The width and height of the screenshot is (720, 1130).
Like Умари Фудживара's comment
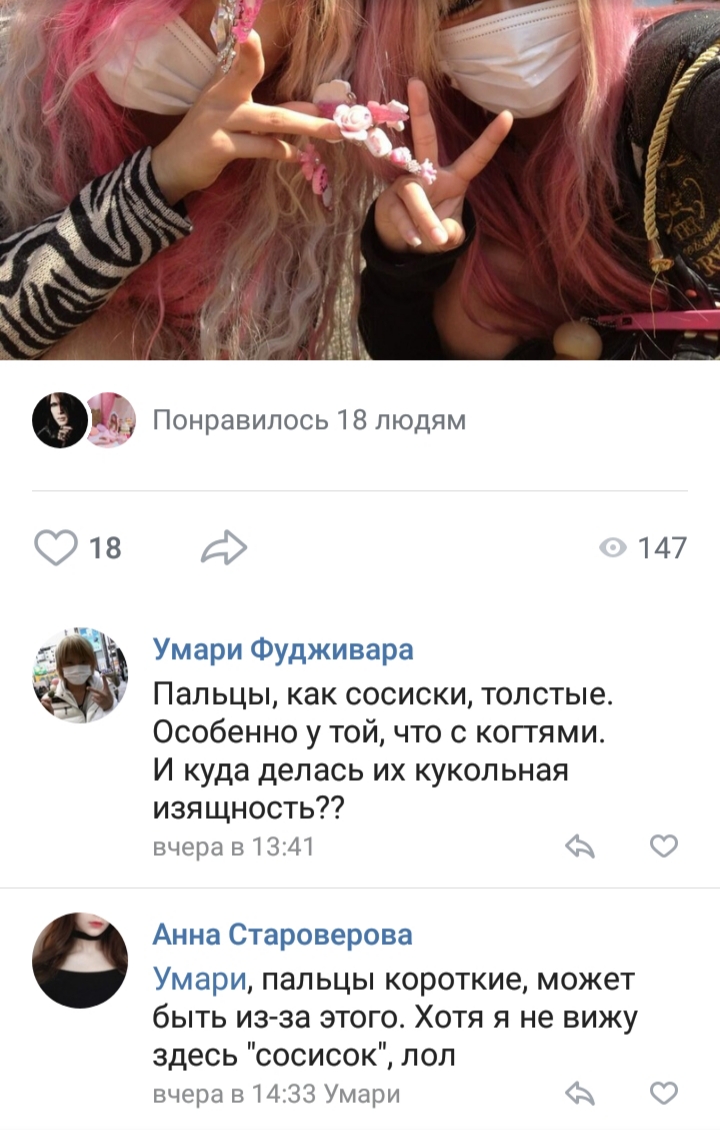[664, 846]
